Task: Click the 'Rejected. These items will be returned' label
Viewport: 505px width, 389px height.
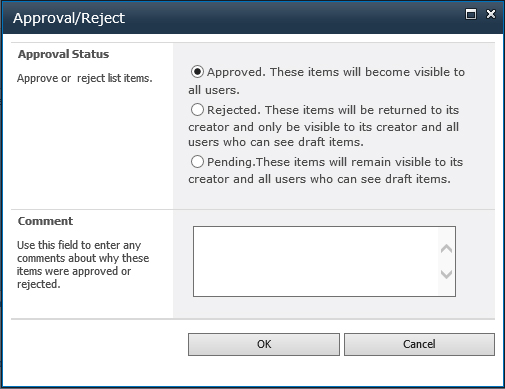Action: [x=324, y=126]
